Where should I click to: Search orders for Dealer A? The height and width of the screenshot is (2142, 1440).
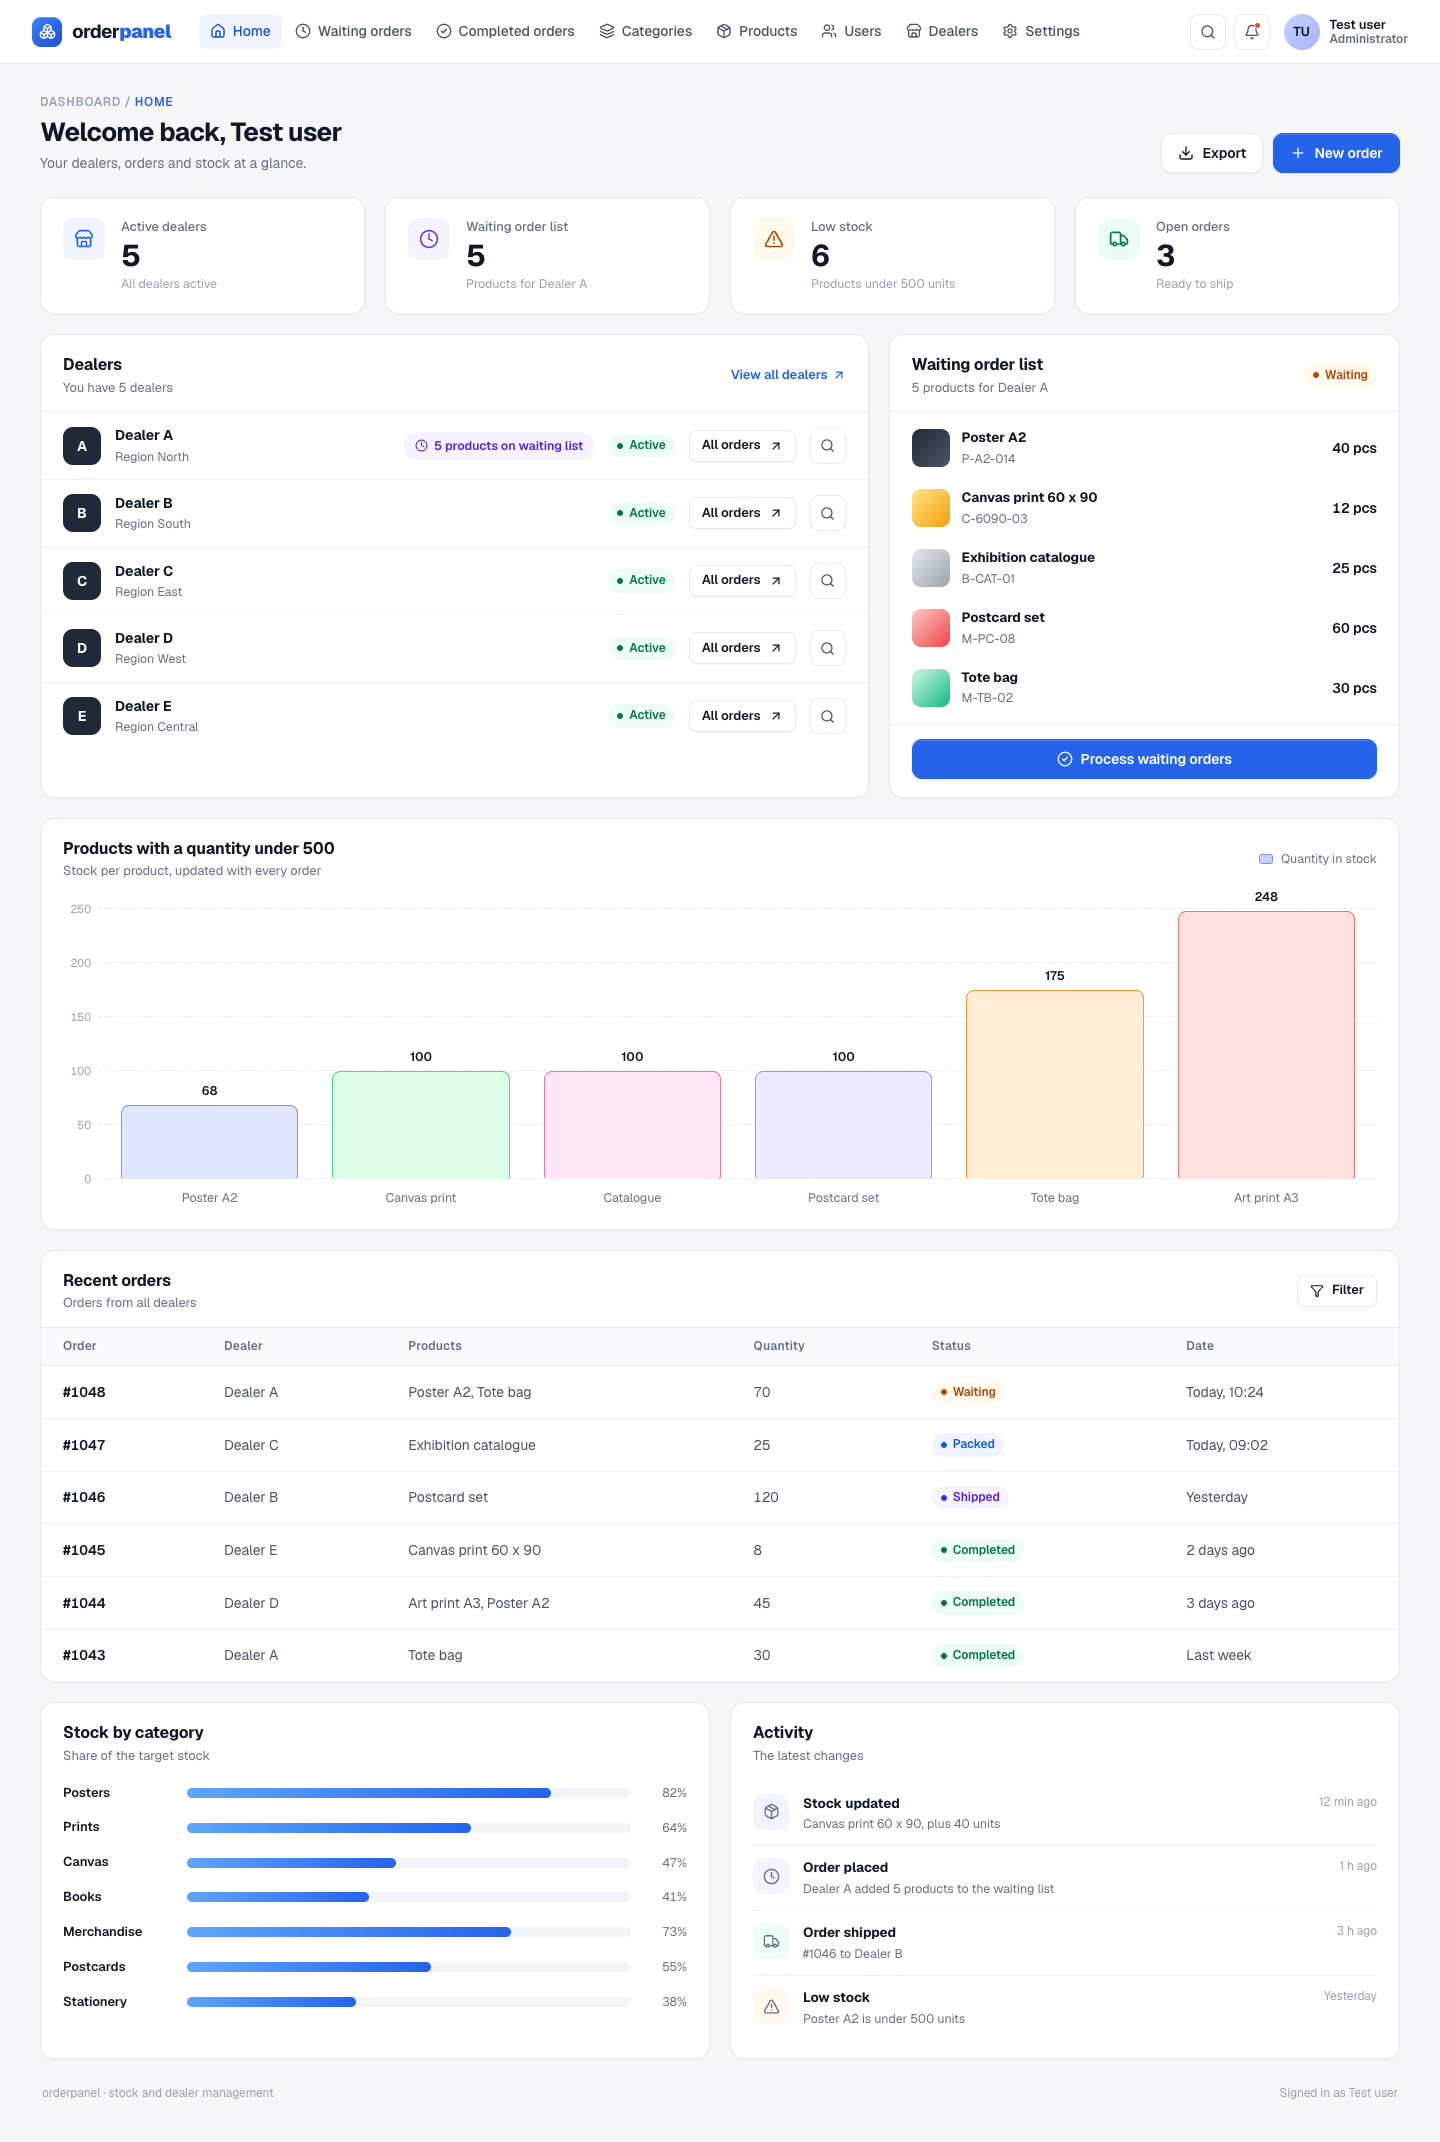click(x=828, y=446)
